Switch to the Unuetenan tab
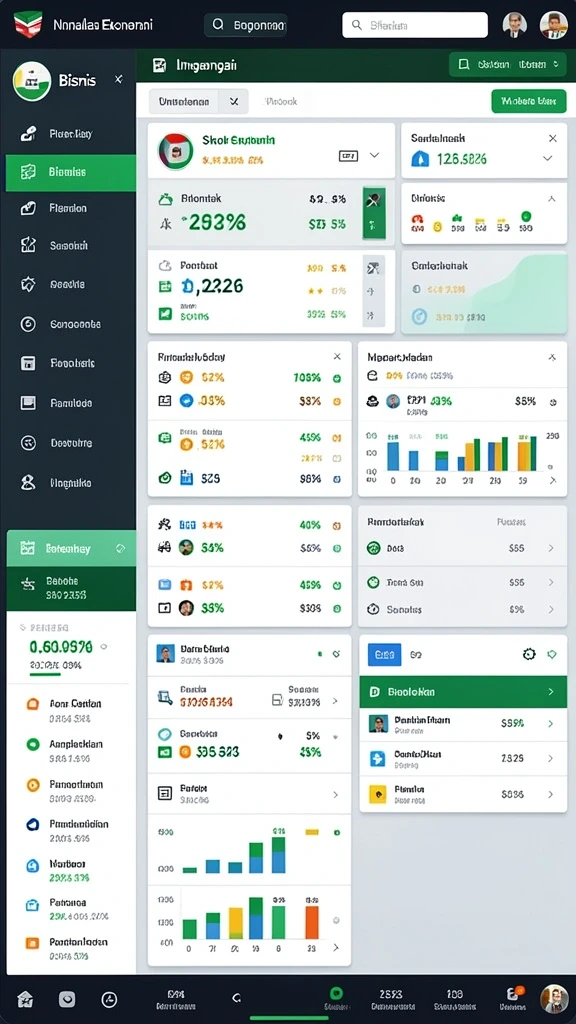This screenshot has height=1024, width=576. [x=184, y=101]
